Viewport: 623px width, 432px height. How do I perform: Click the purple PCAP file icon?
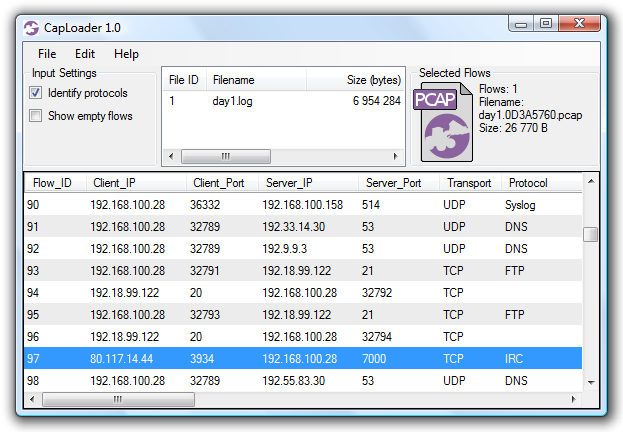point(443,122)
